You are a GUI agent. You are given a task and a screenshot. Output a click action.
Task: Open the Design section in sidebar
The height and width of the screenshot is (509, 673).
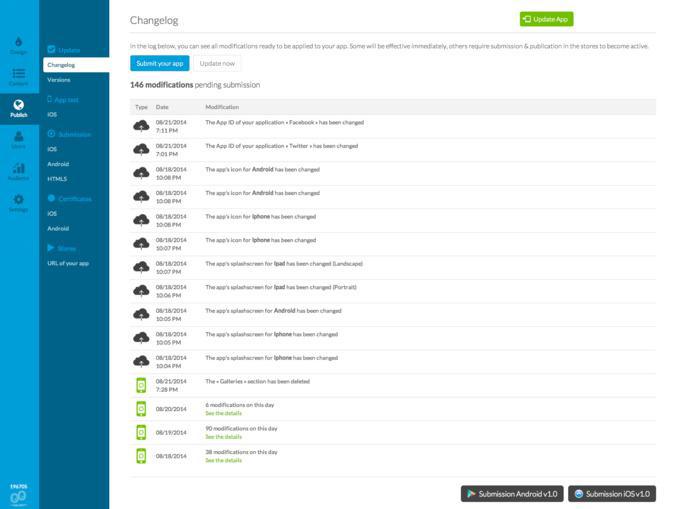[x=18, y=45]
